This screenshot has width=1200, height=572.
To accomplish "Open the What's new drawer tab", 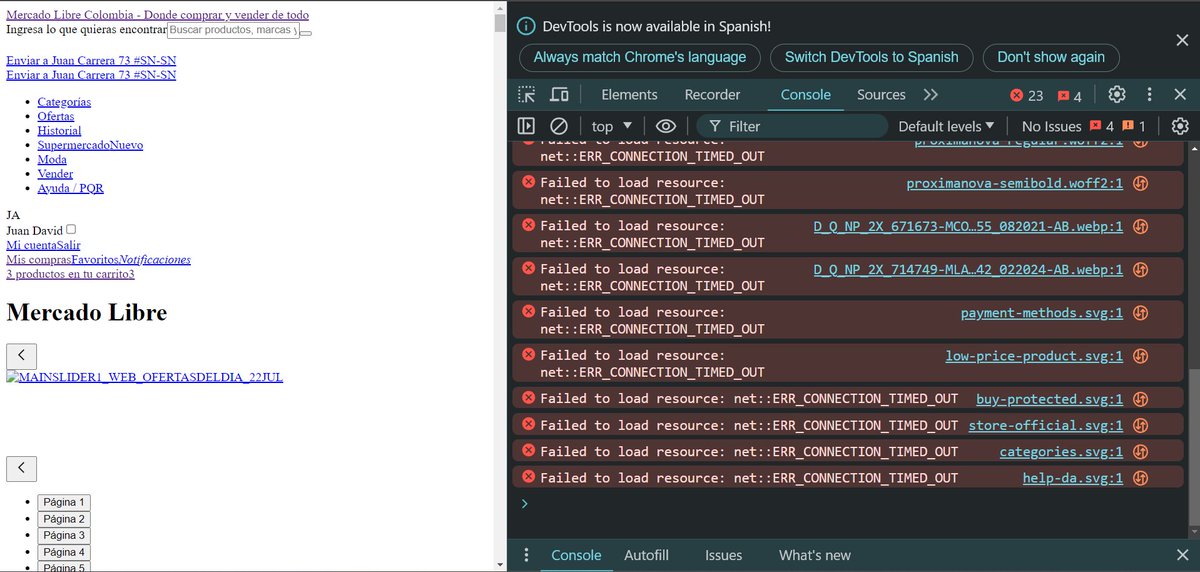I will [x=815, y=555].
